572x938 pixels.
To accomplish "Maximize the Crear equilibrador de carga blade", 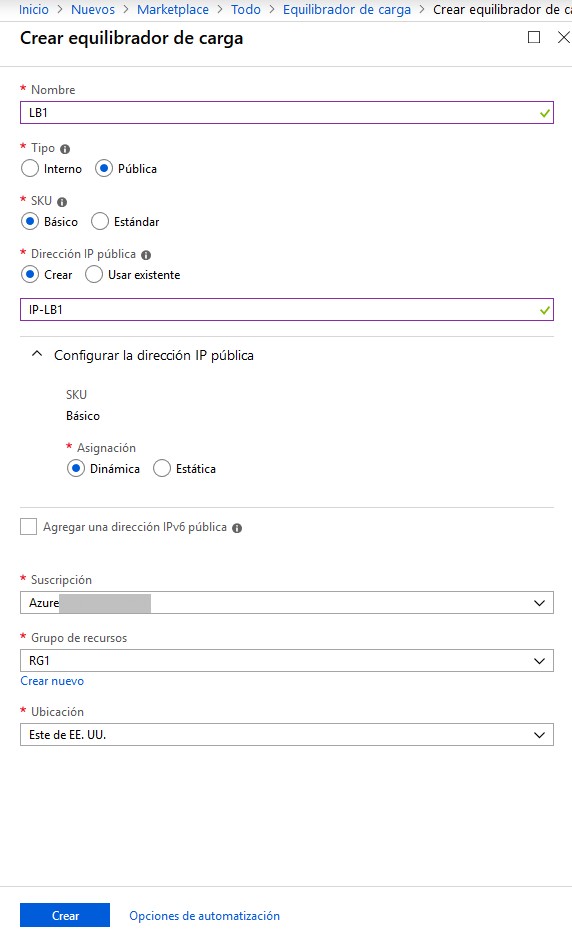I will coord(534,37).
